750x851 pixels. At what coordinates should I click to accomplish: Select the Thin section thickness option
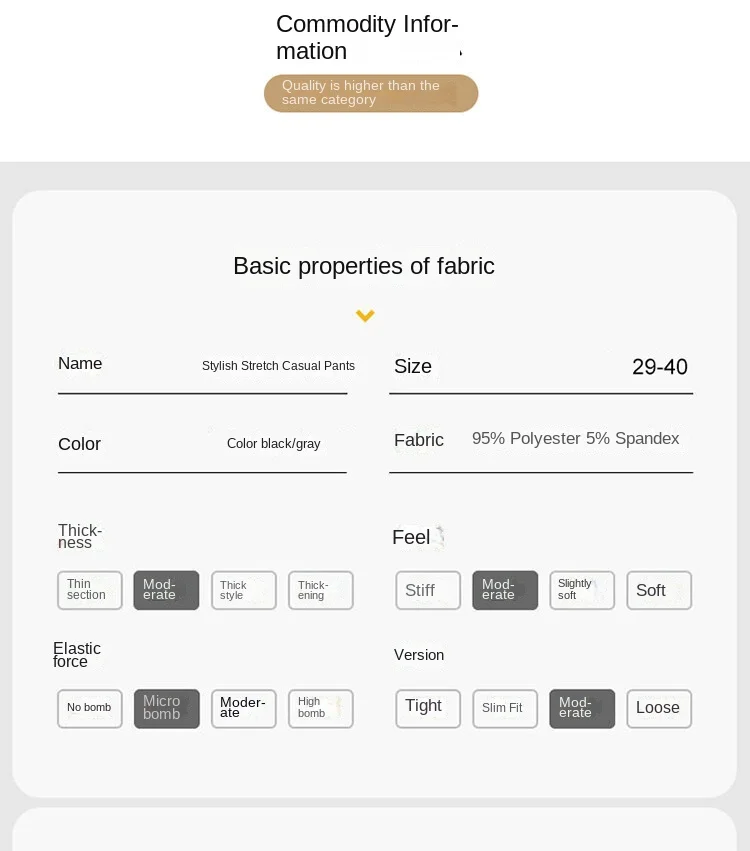90,590
